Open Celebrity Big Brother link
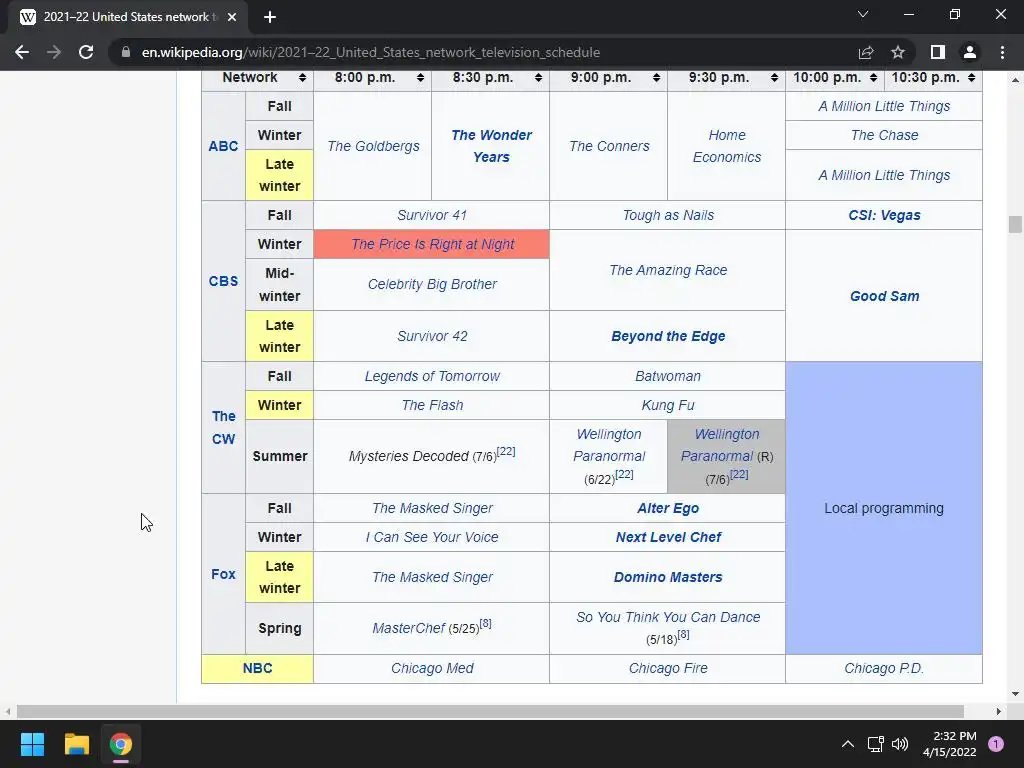 click(432, 284)
